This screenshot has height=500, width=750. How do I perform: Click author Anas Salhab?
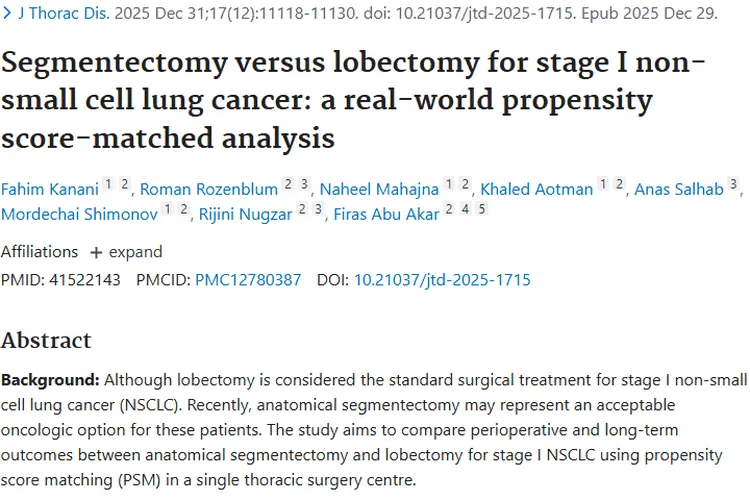(678, 189)
